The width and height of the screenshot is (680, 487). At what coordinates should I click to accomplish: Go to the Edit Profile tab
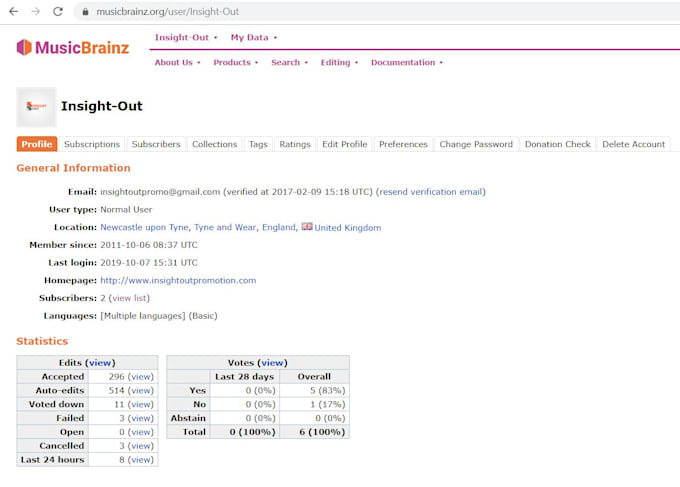pos(345,144)
